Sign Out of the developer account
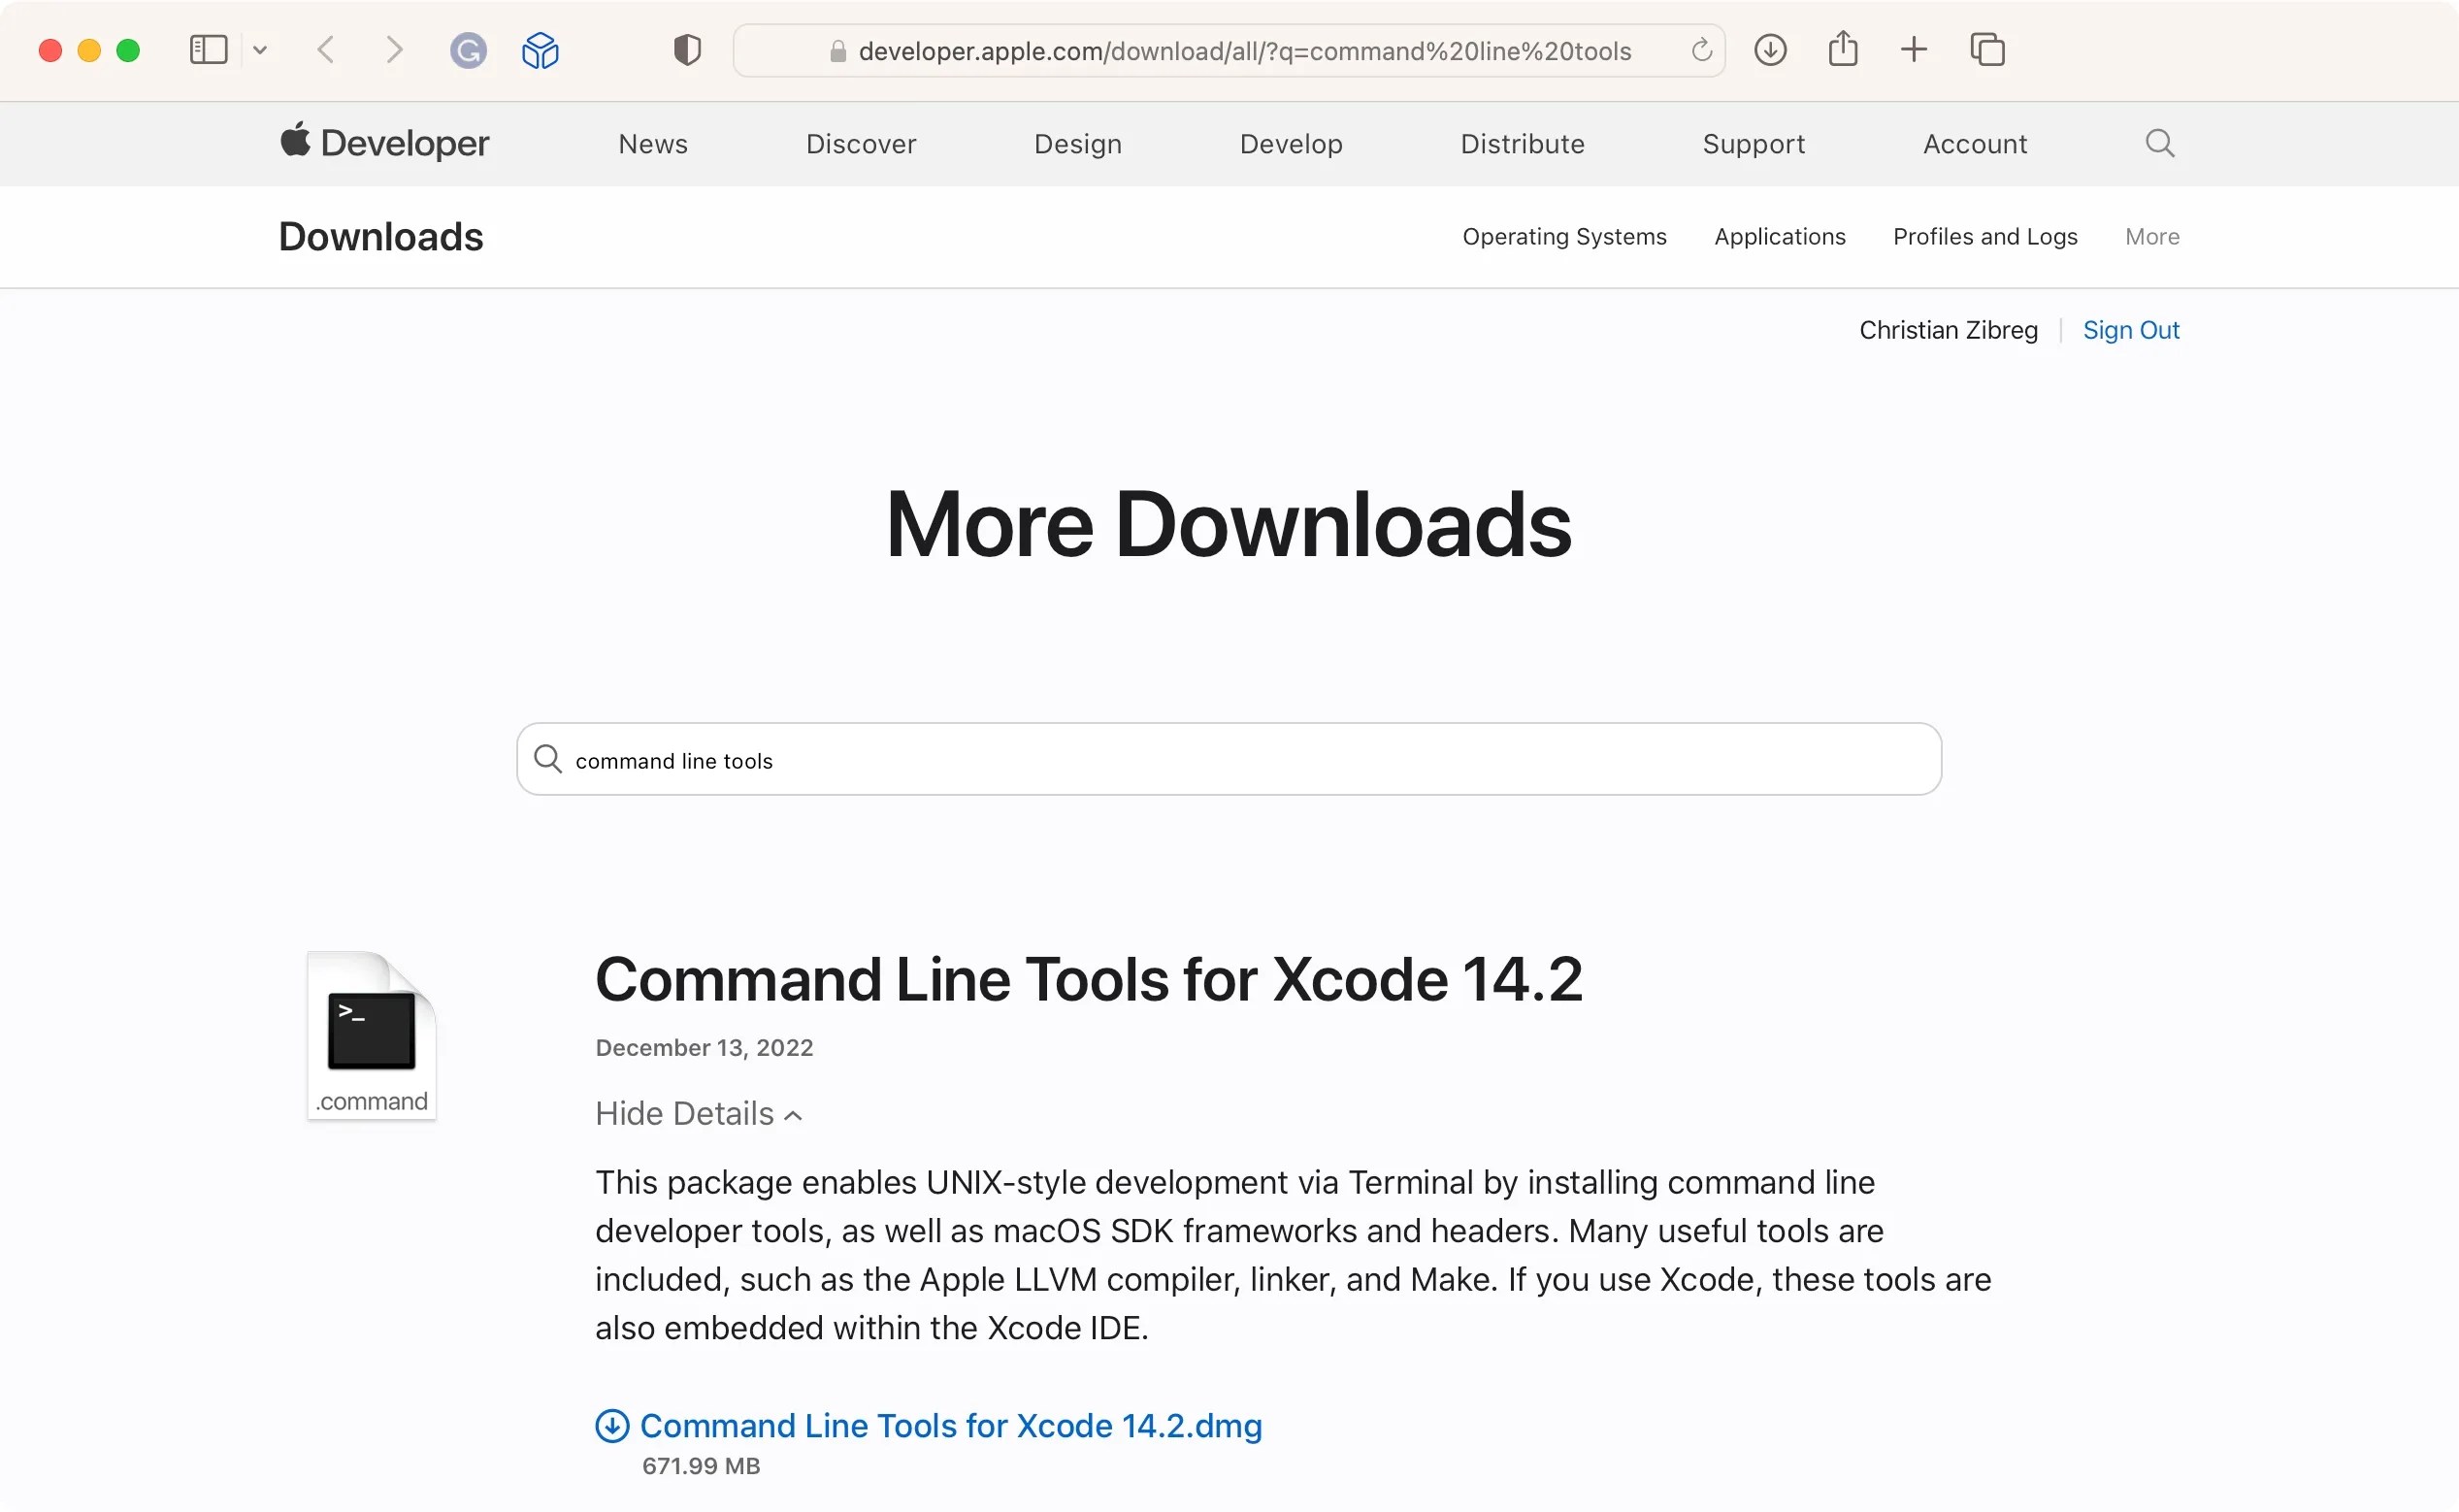The image size is (2459, 1512). (x=2131, y=330)
